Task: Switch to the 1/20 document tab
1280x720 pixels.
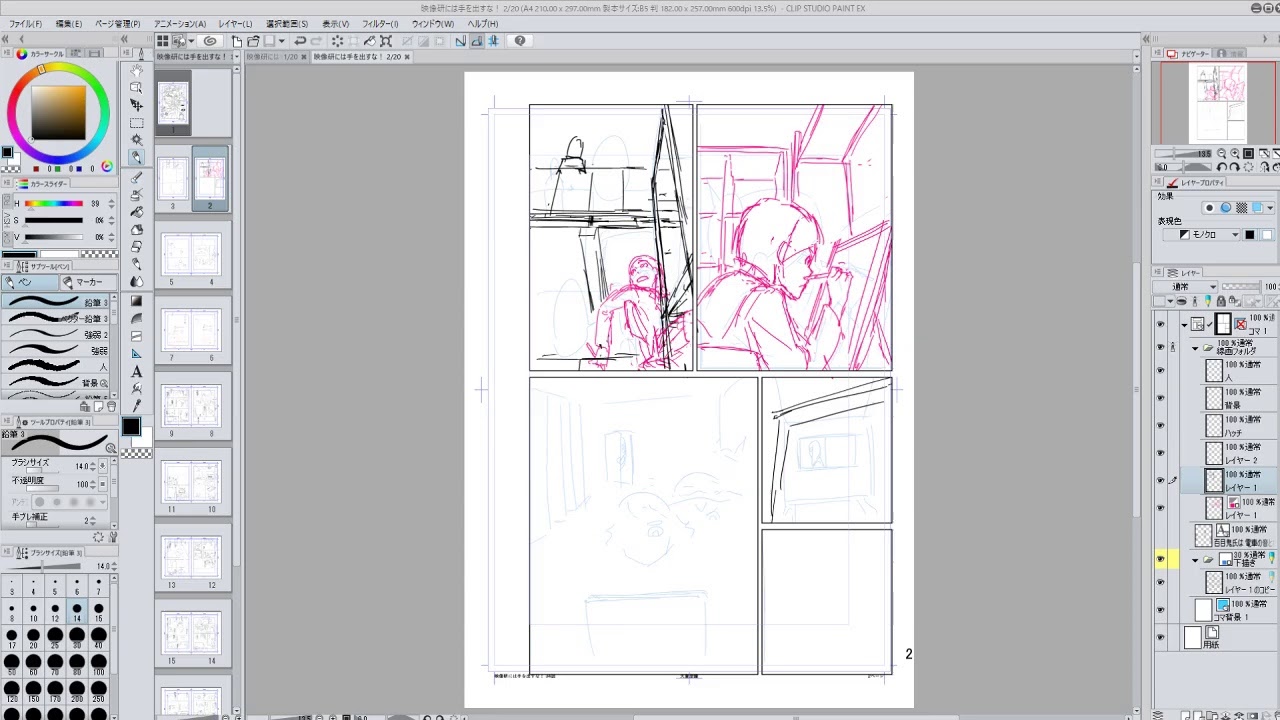Action: (272, 57)
